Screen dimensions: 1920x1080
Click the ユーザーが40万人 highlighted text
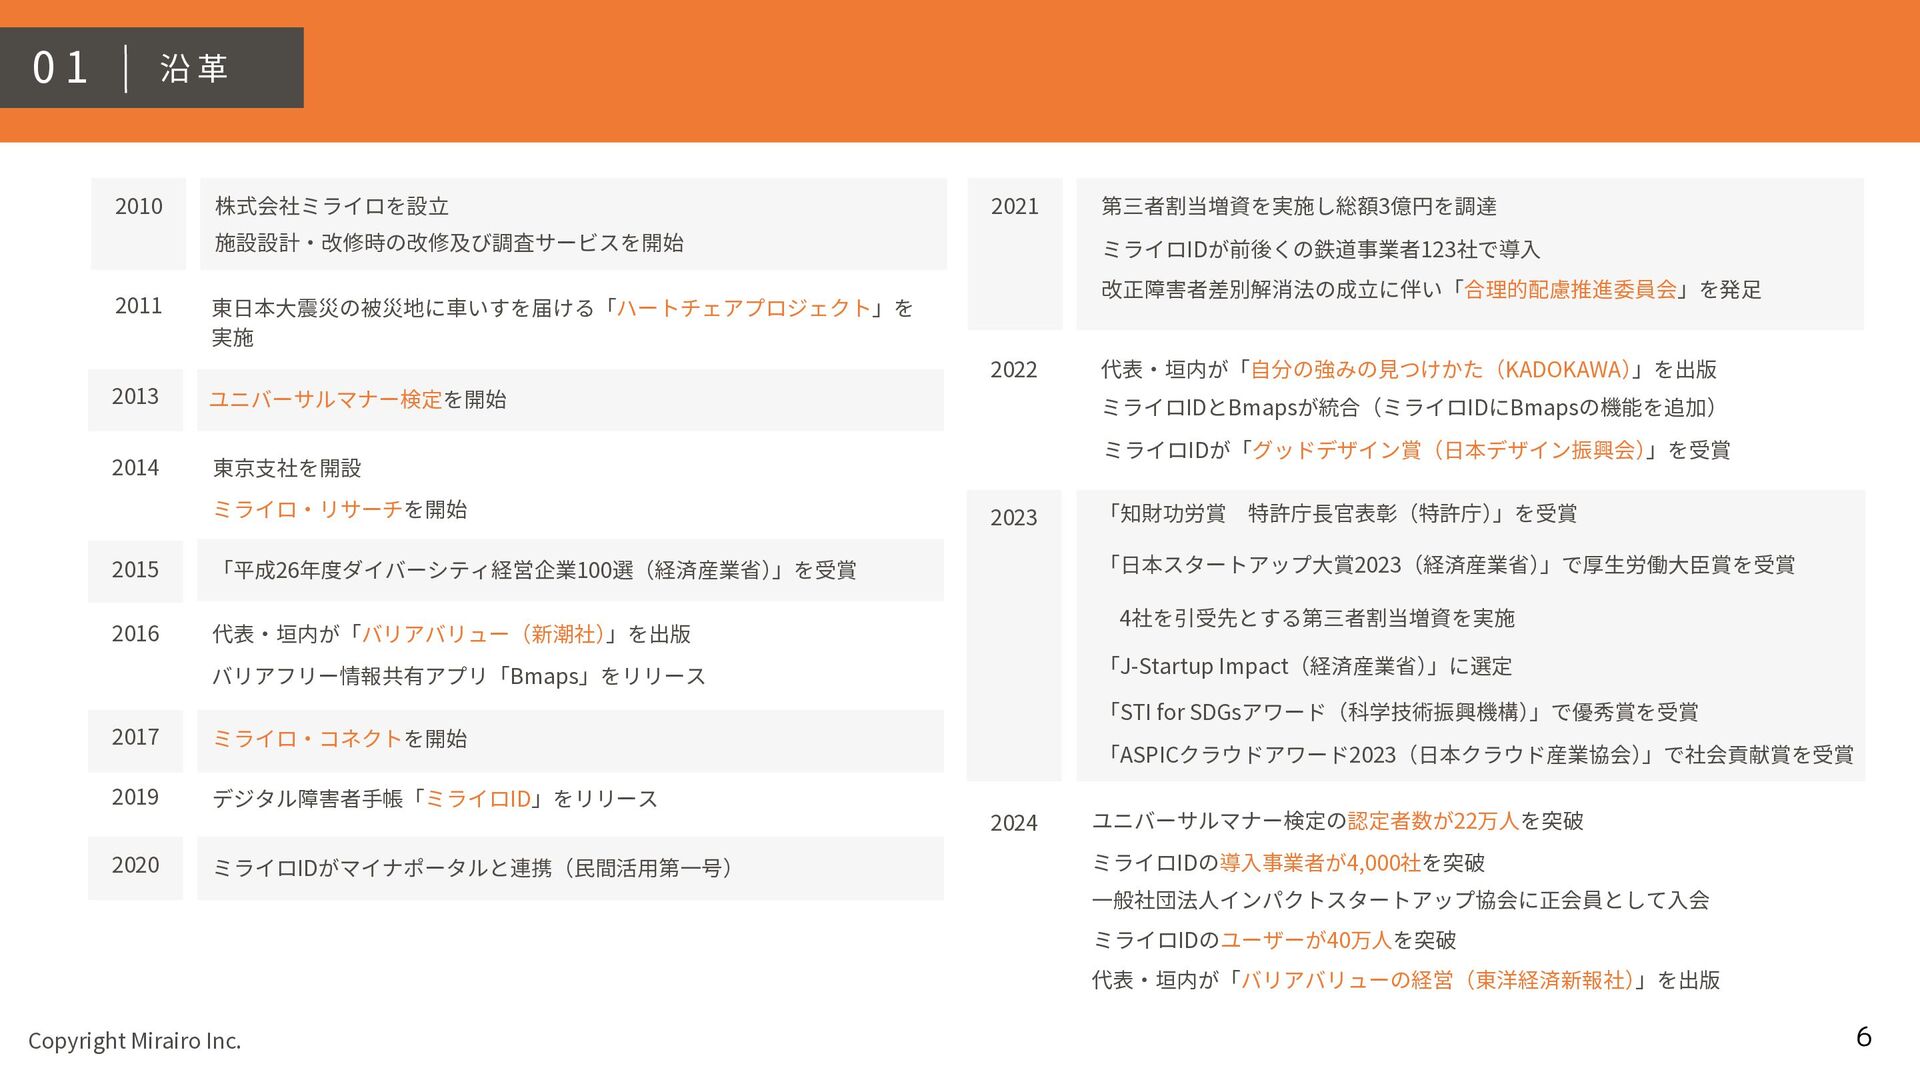(x=1306, y=940)
